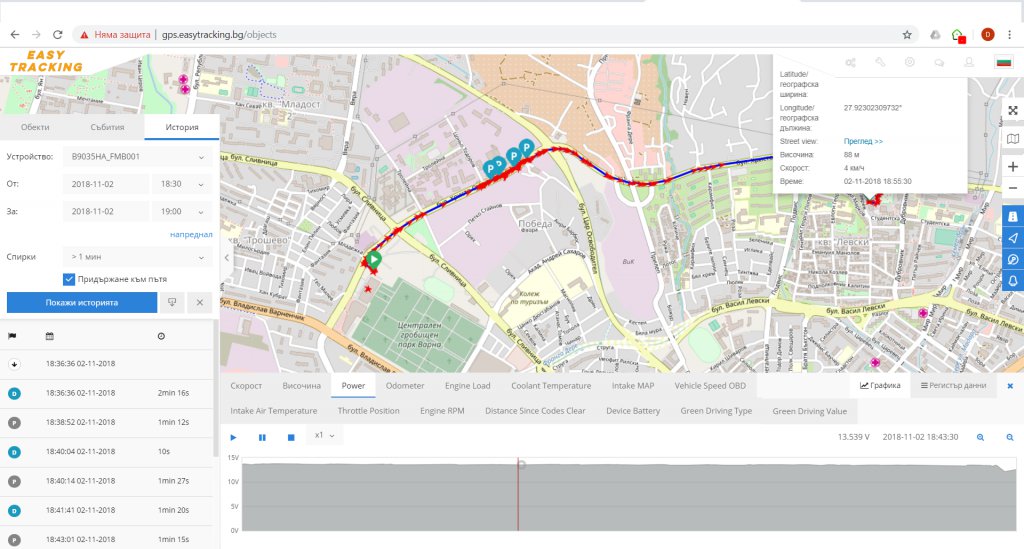Click the flag column header icon
The width and height of the screenshot is (1024, 549).
tap(12, 336)
